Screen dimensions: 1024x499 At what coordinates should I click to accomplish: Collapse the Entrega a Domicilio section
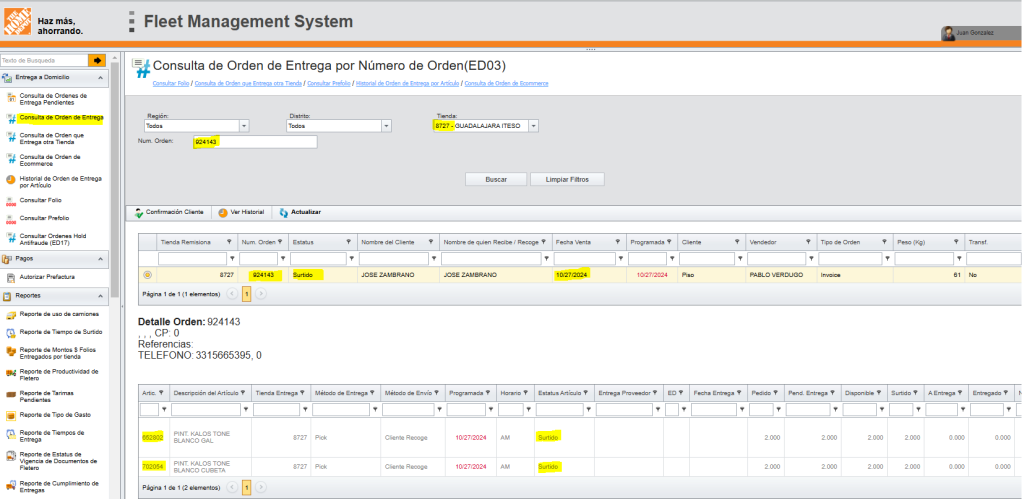pyautogui.click(x=101, y=78)
